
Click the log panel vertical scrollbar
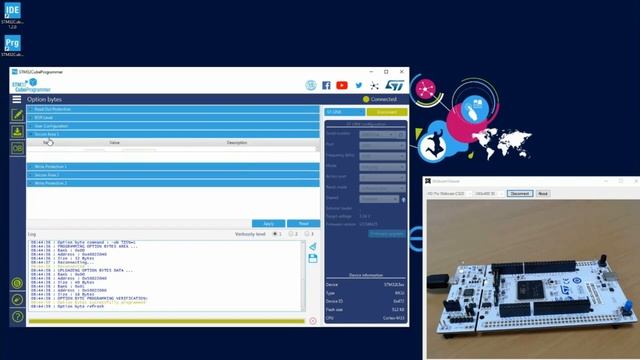303,276
